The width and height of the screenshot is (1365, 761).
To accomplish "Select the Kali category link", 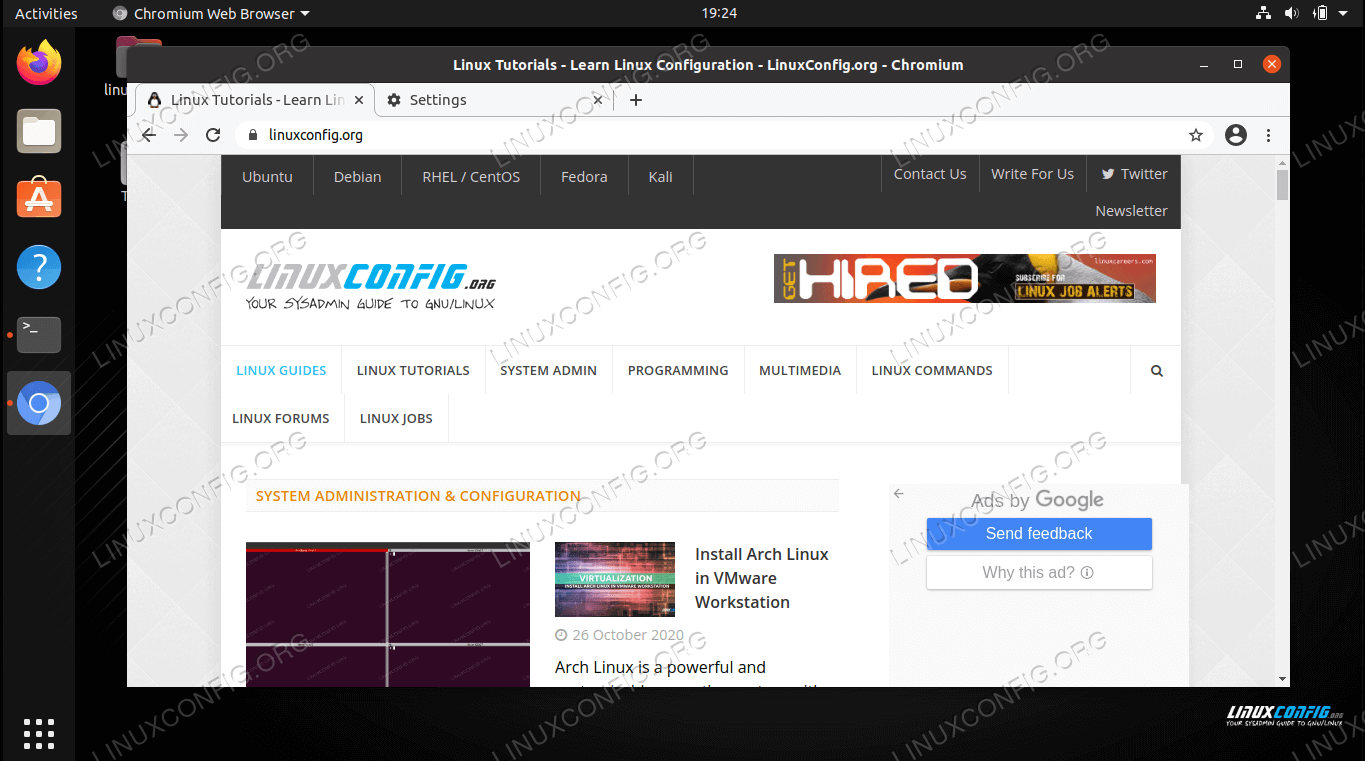I will [x=660, y=177].
